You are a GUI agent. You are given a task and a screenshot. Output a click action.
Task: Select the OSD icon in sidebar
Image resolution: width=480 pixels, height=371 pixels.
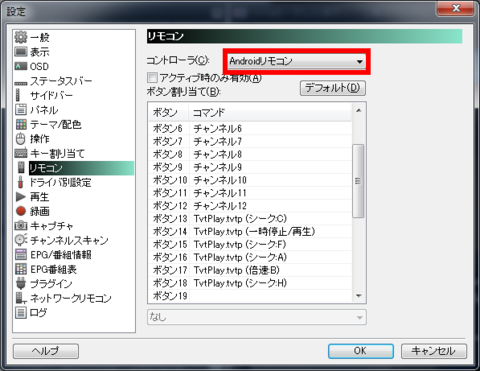[x=21, y=66]
